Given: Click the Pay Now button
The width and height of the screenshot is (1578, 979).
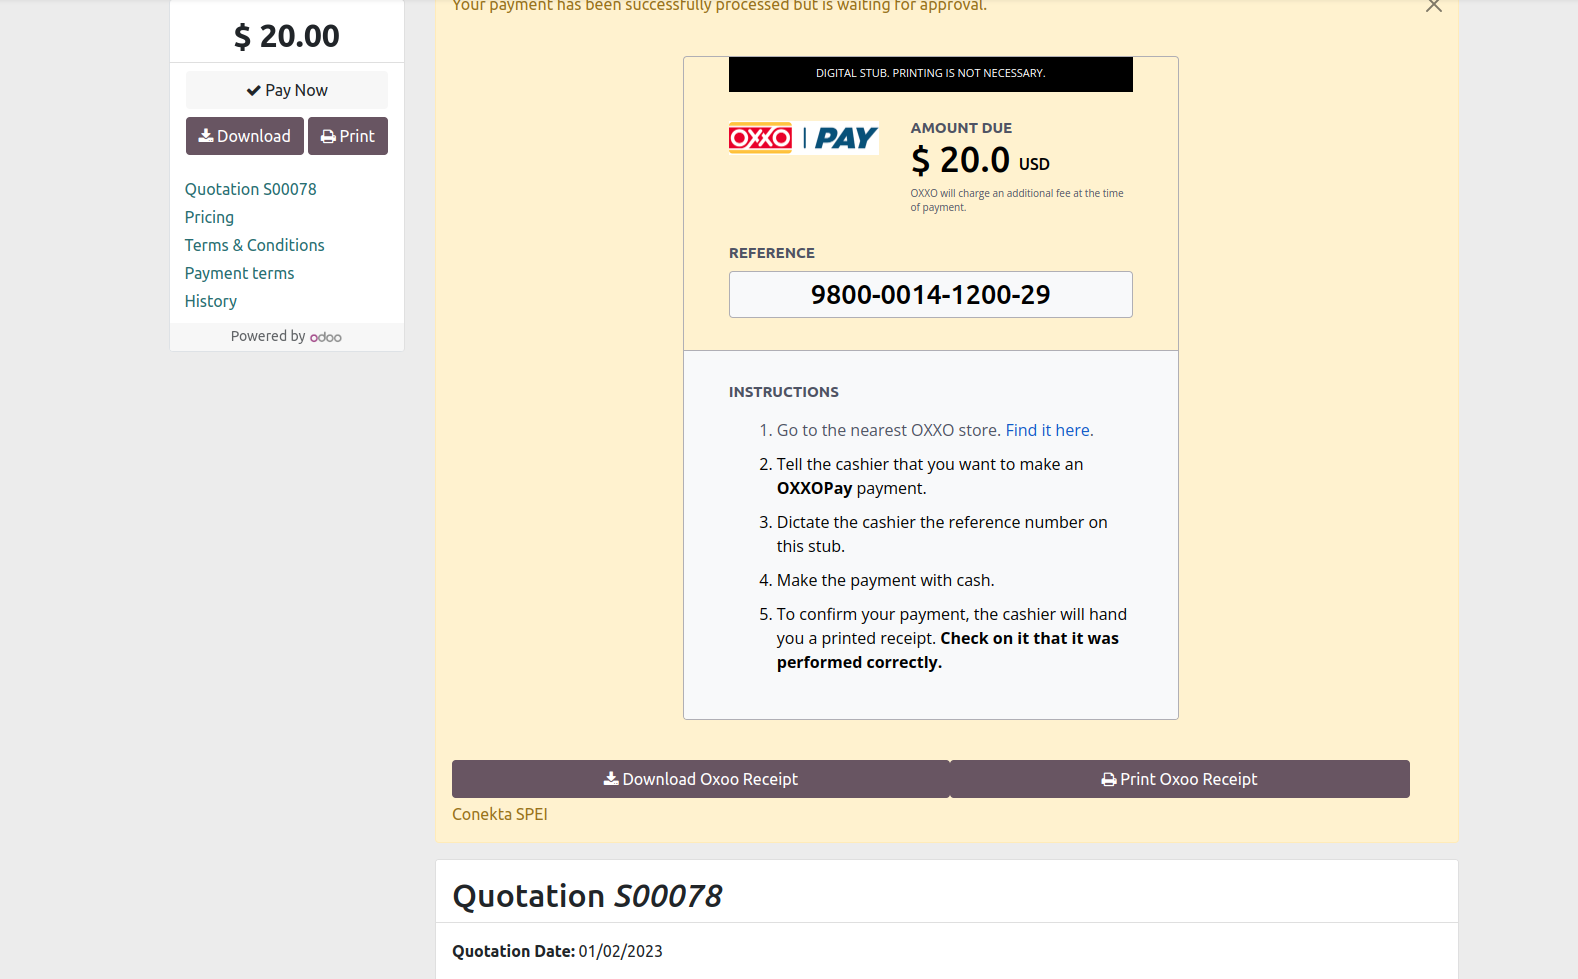Looking at the screenshot, I should pyautogui.click(x=287, y=90).
